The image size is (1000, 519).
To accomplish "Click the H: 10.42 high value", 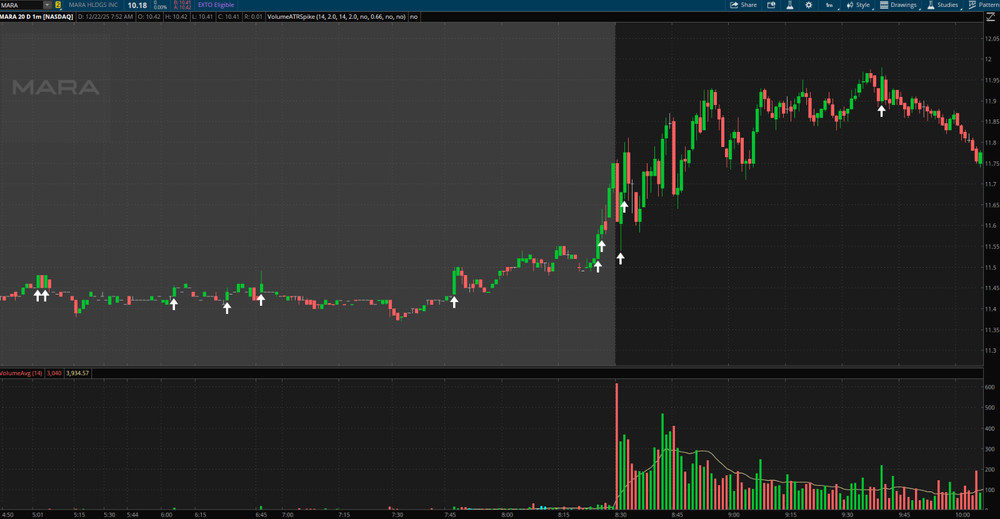I will [176, 17].
